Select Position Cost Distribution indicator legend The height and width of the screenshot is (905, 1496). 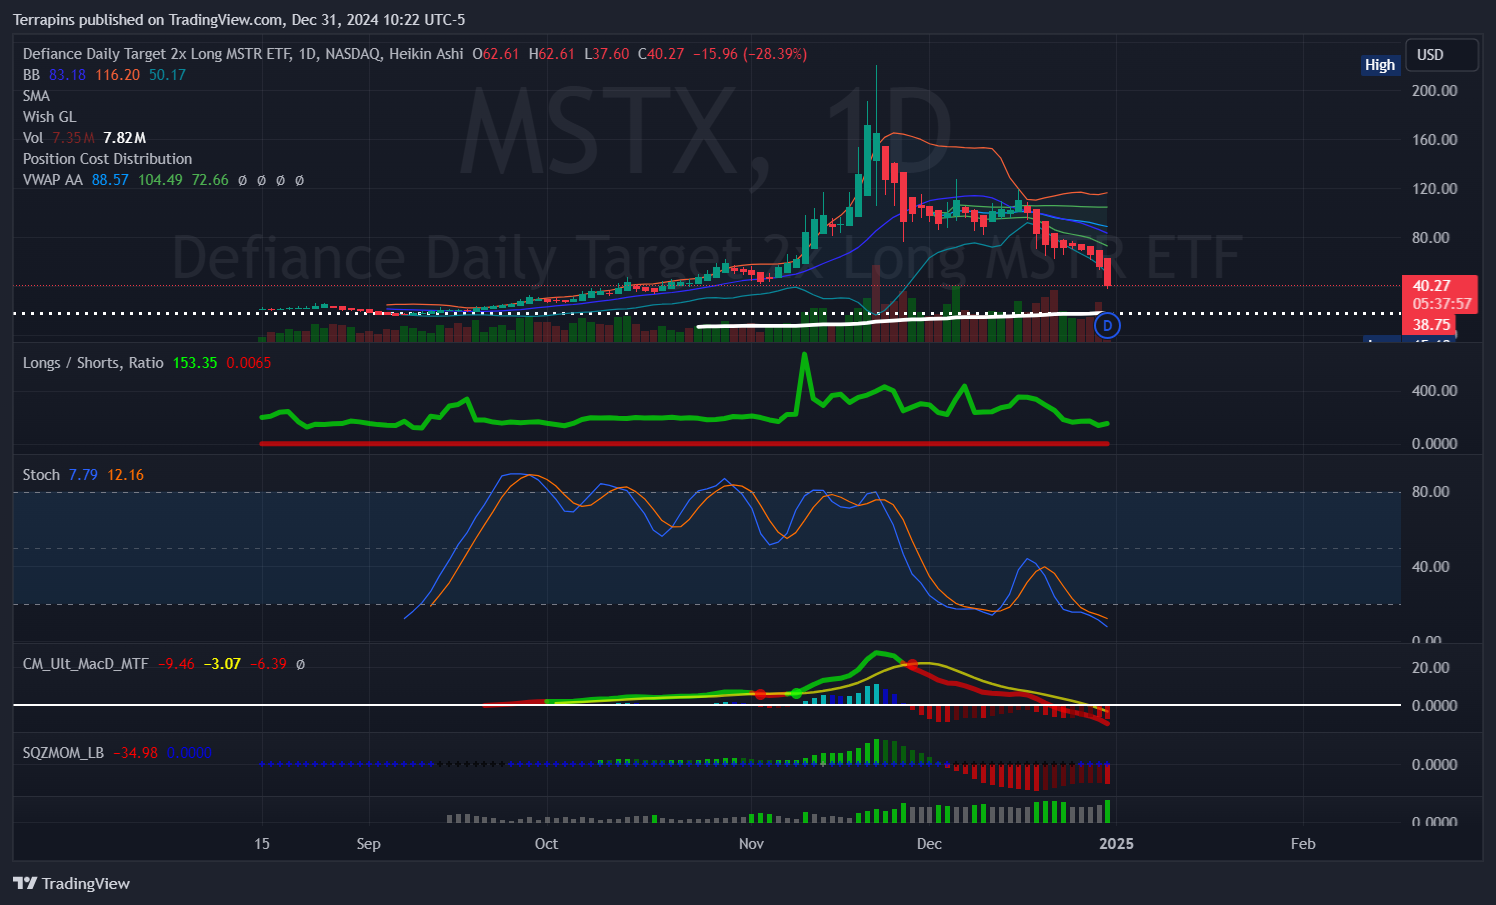point(108,159)
